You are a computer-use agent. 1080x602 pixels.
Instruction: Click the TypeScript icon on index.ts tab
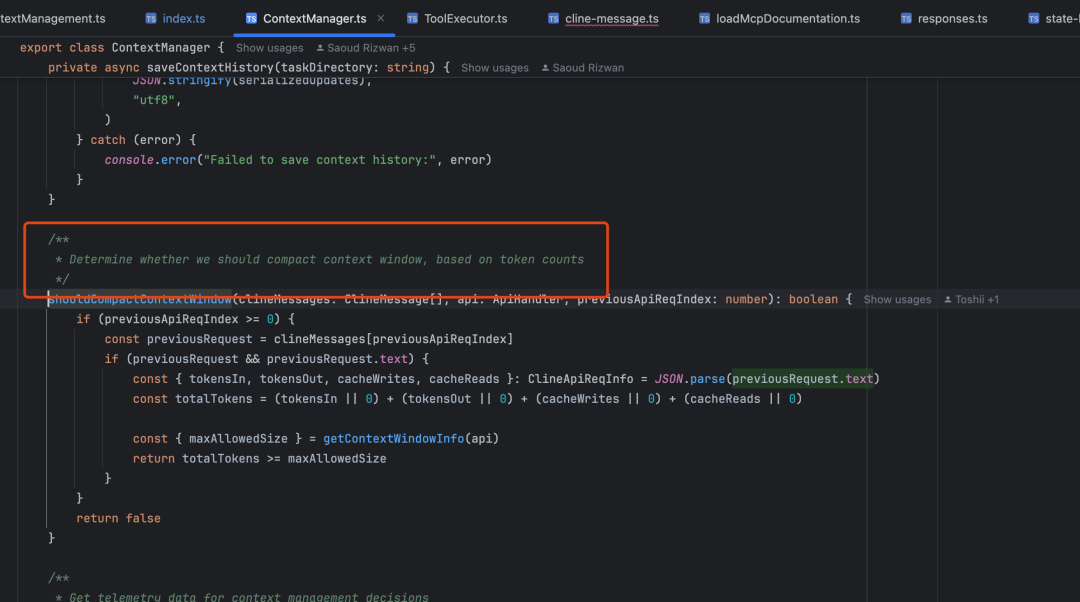(151, 19)
